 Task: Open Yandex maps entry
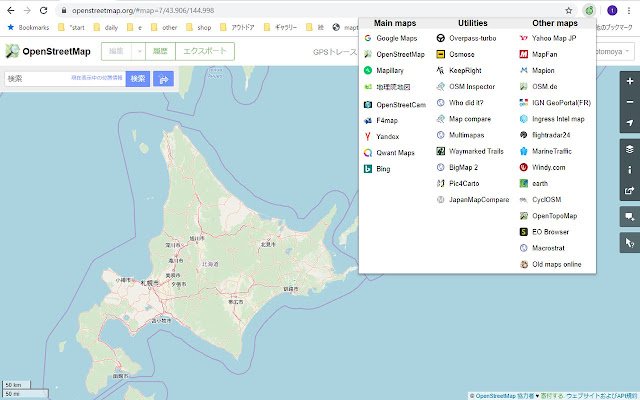[382, 136]
